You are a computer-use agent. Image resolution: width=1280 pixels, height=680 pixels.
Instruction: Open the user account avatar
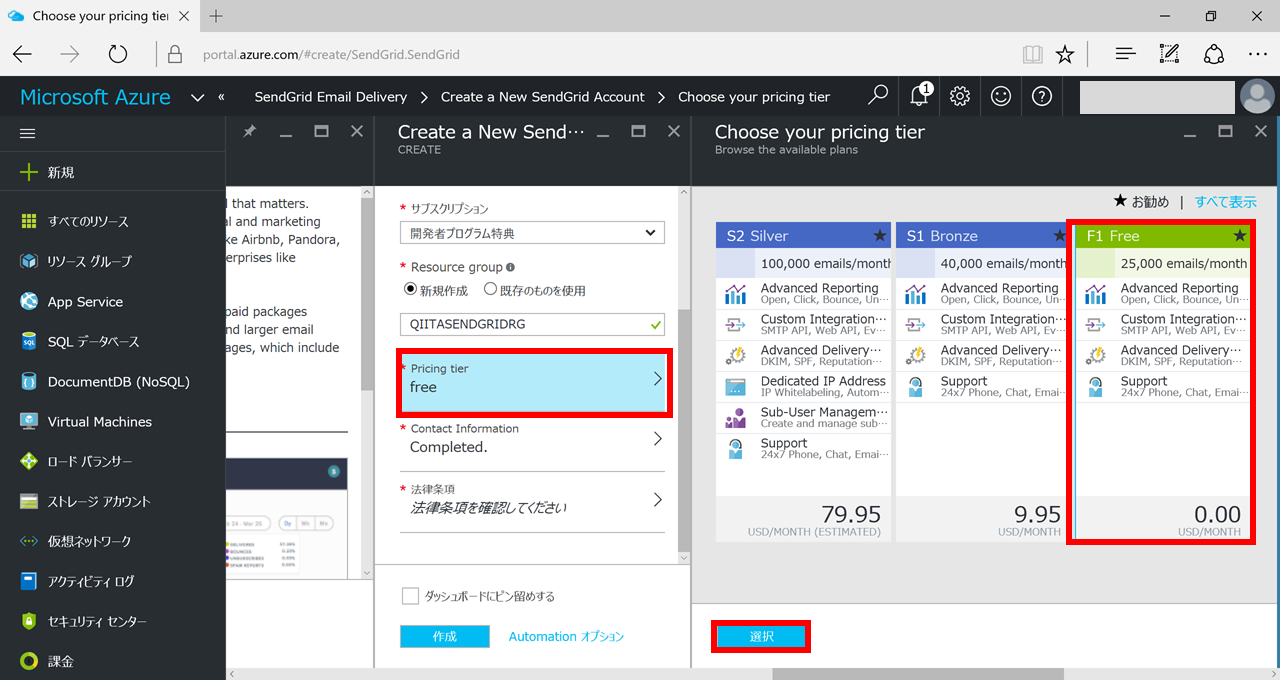[x=1257, y=96]
